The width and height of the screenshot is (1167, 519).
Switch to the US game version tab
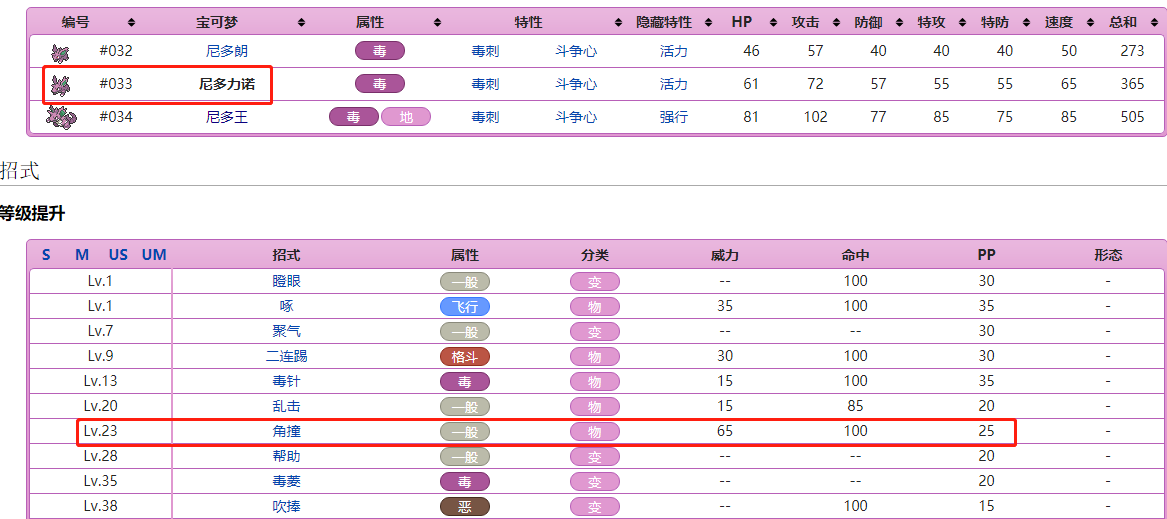[x=118, y=255]
